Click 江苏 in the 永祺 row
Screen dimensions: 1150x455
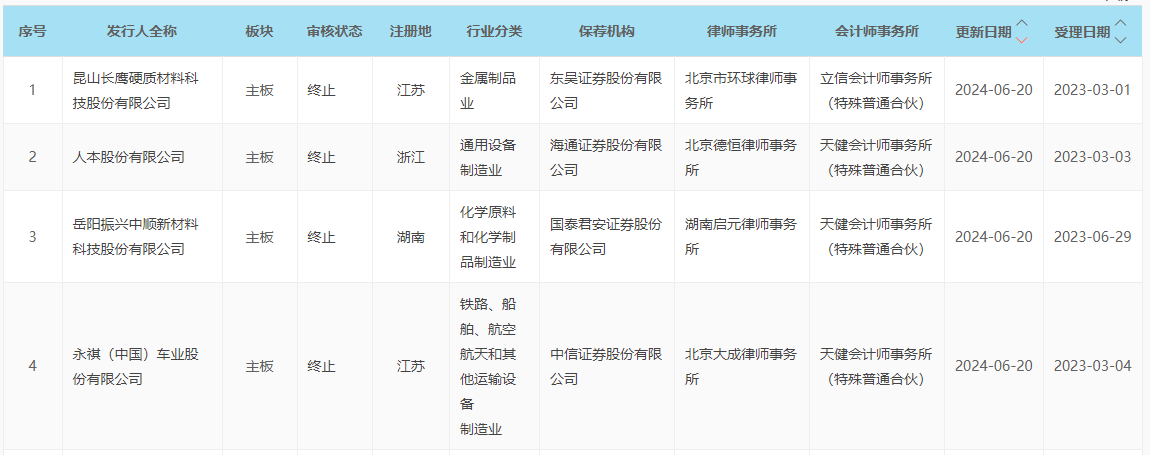411,366
